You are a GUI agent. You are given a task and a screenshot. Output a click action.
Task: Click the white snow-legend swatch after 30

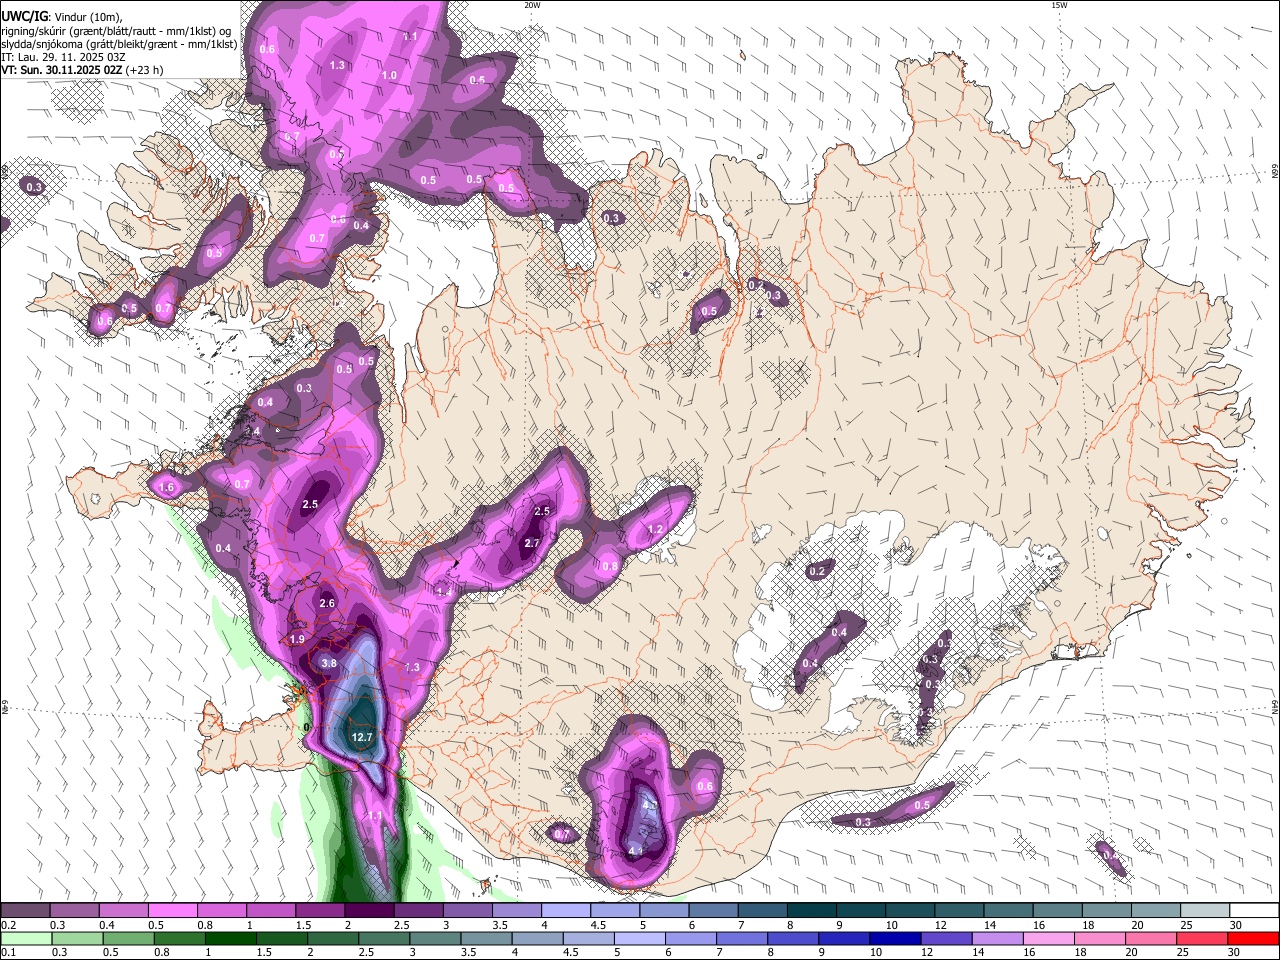(1254, 911)
